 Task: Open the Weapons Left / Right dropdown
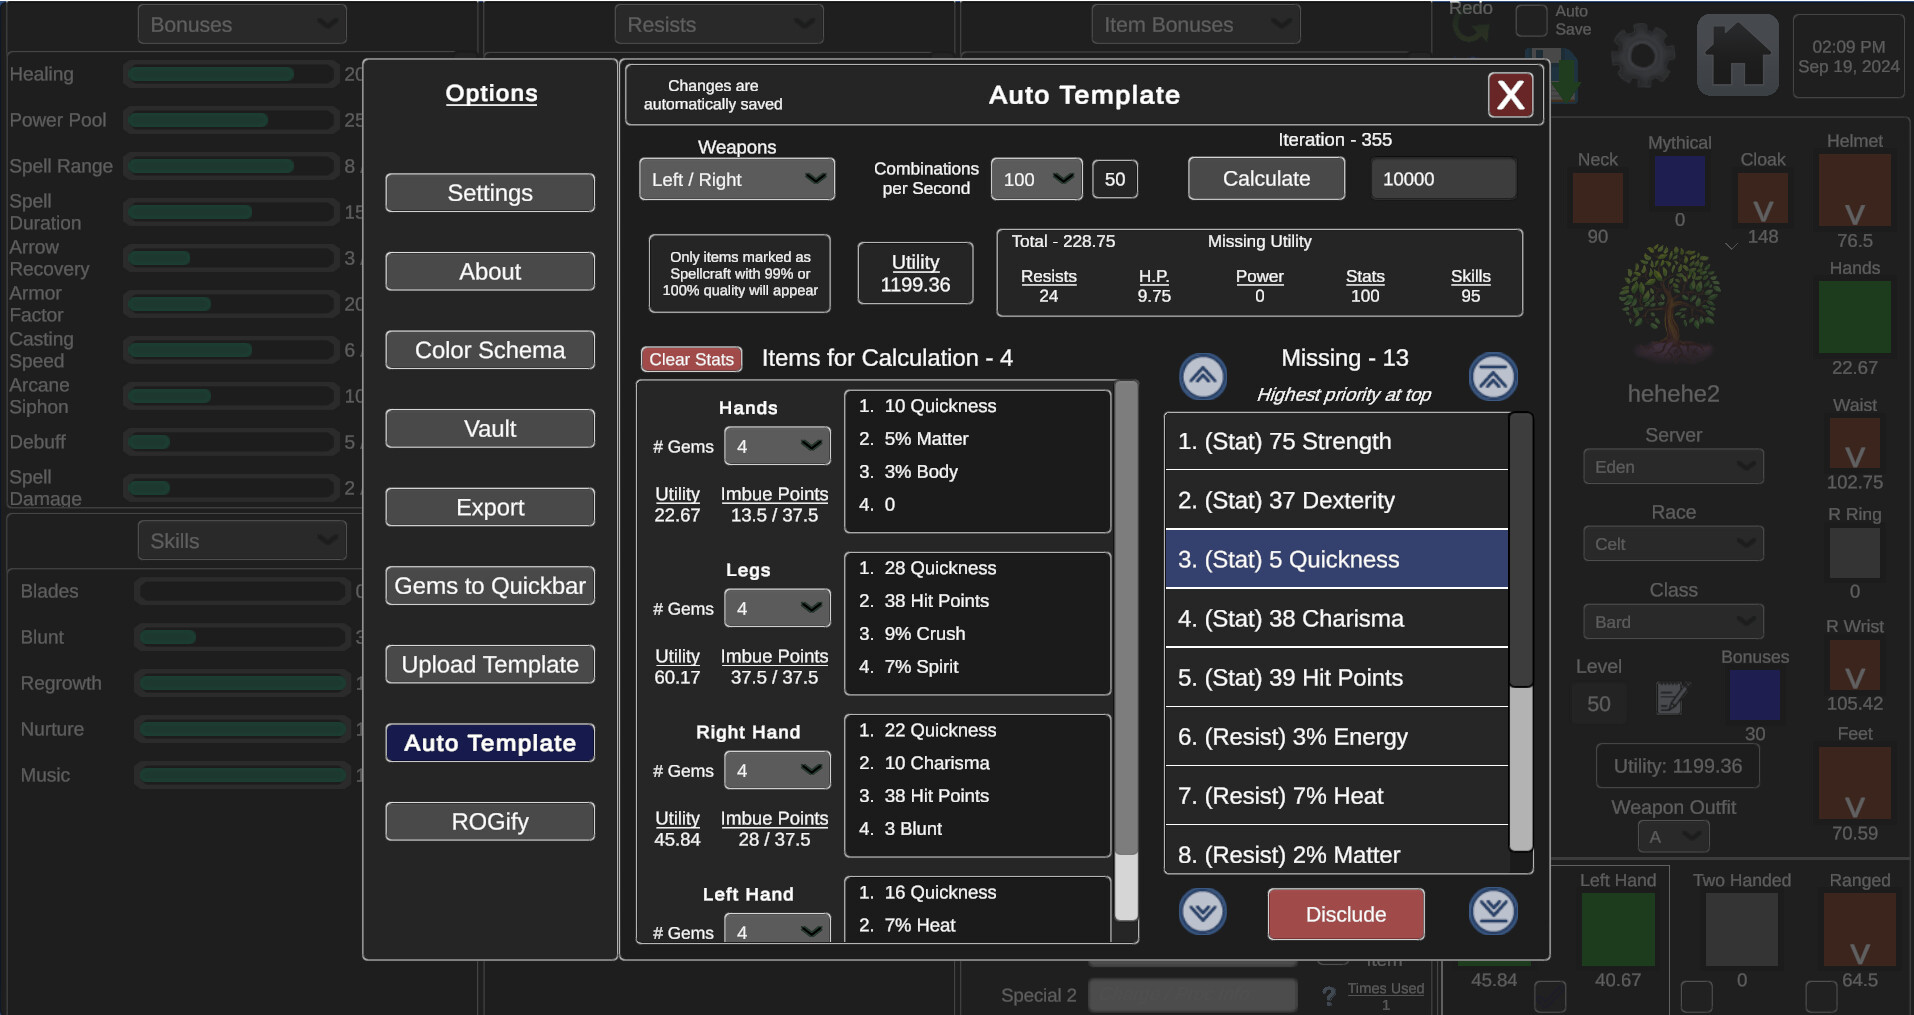point(736,179)
